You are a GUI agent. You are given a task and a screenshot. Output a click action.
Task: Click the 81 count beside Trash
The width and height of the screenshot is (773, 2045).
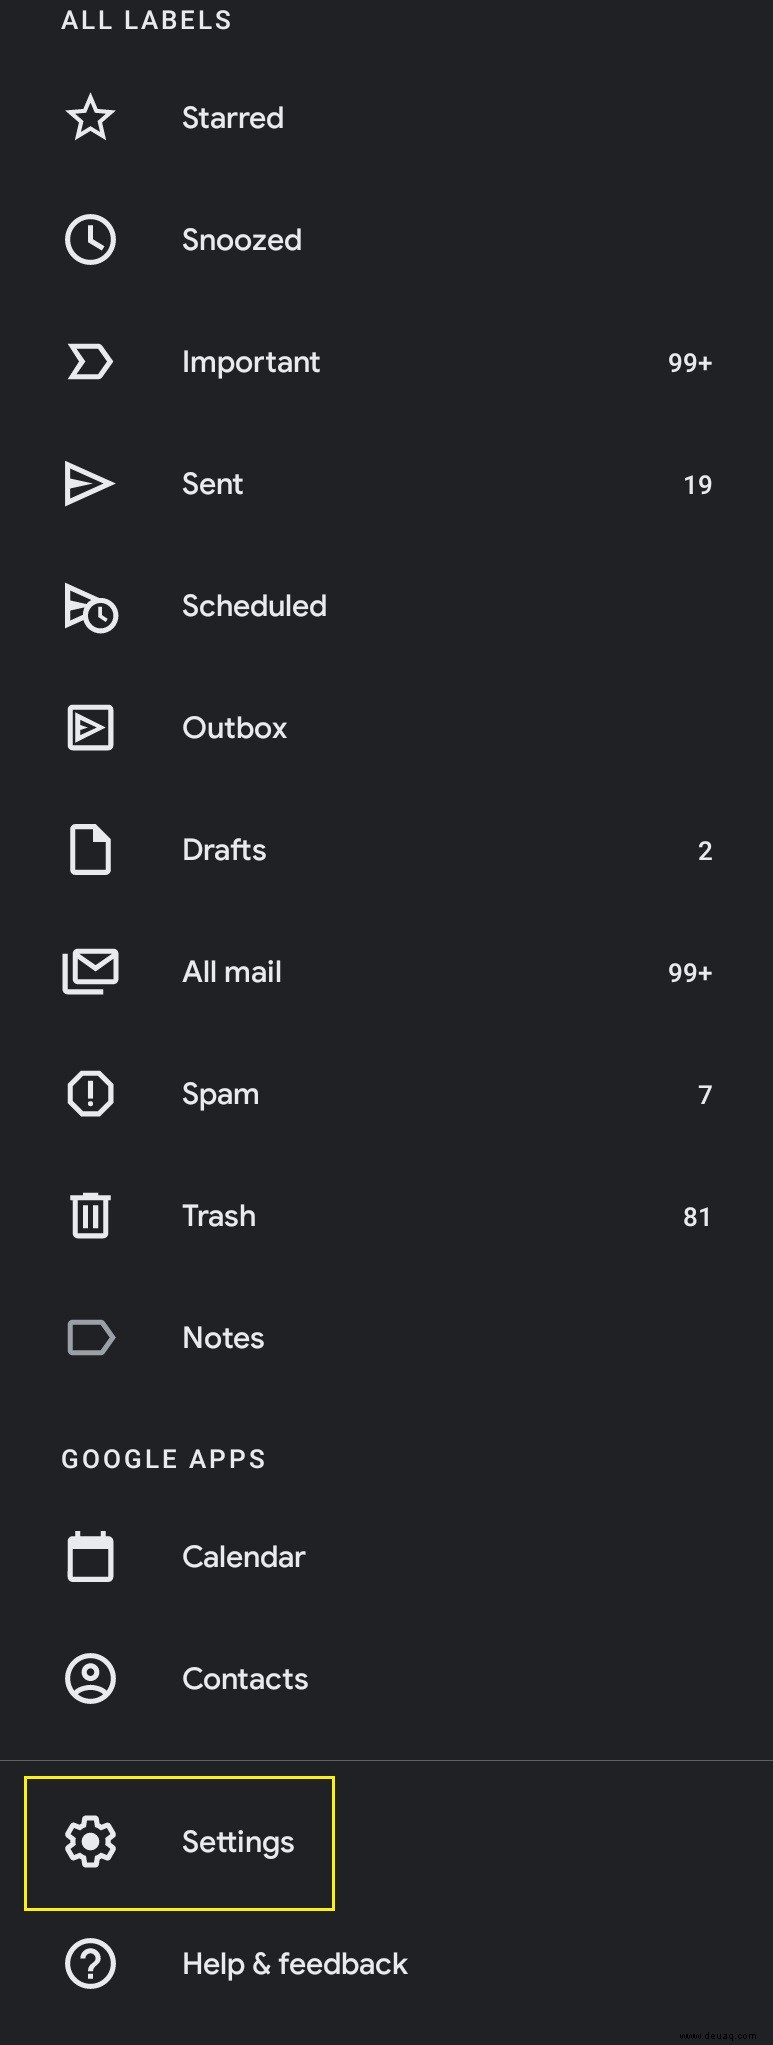[x=697, y=1217]
